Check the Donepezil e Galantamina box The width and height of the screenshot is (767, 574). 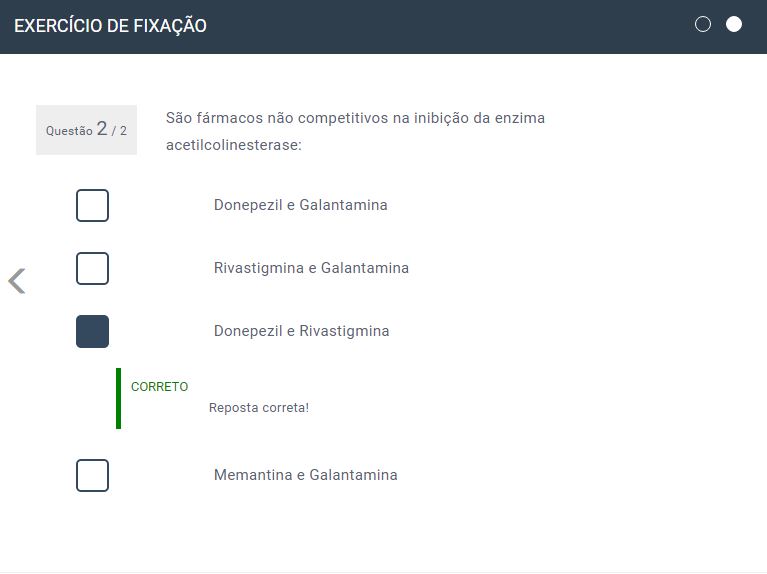92,205
